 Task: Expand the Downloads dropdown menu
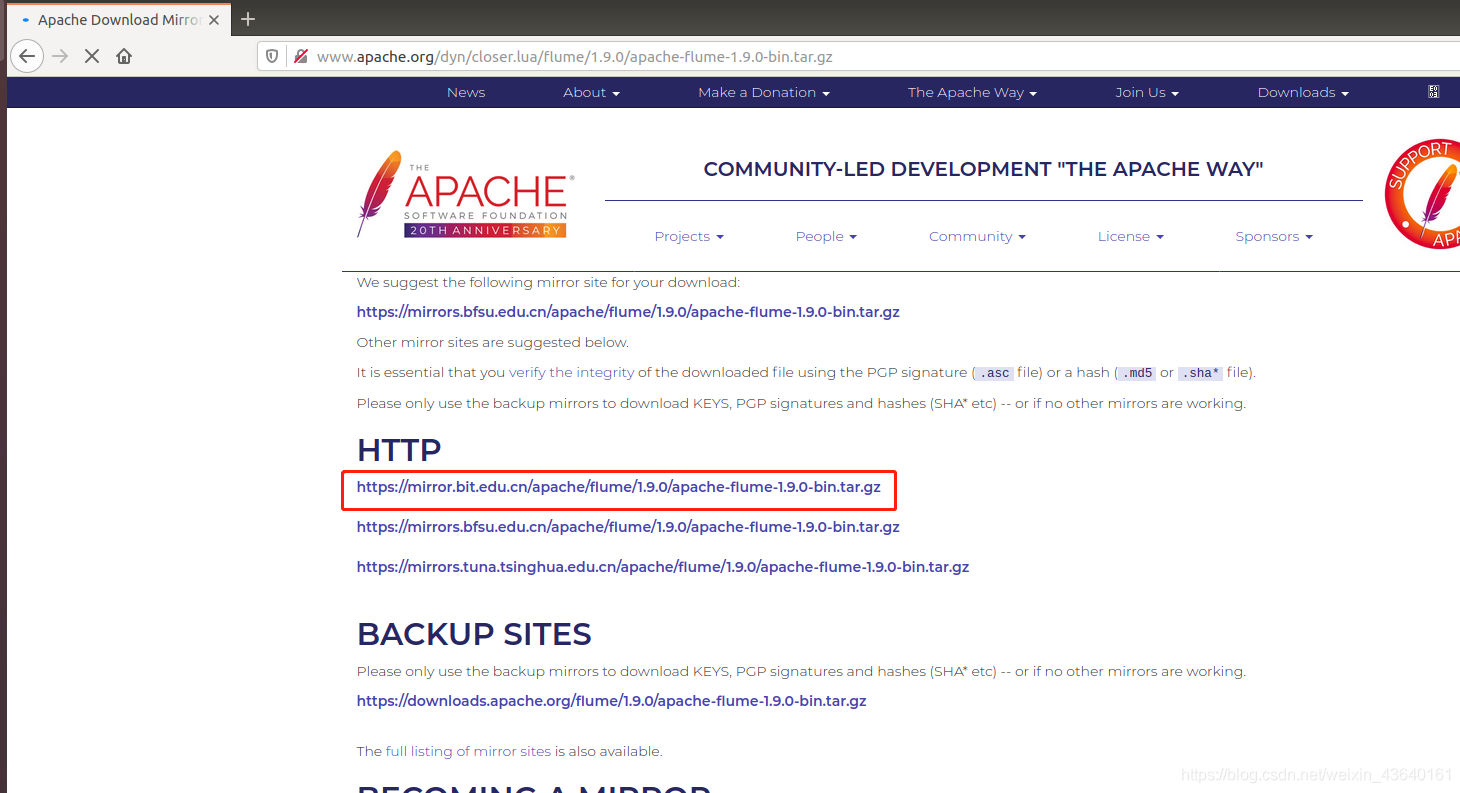1303,92
